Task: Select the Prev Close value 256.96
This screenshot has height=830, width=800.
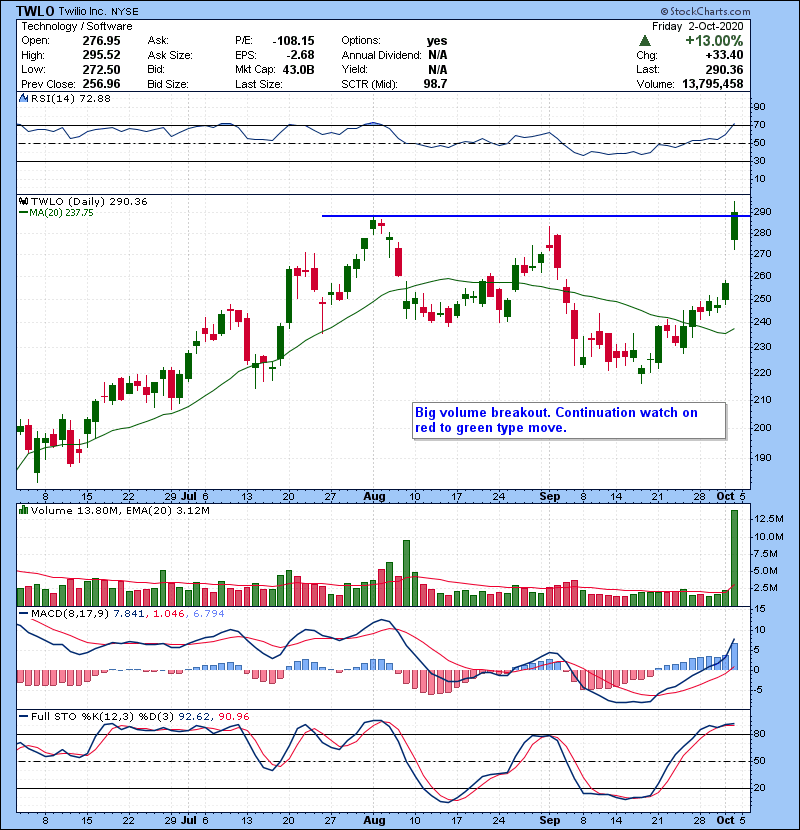Action: [101, 84]
